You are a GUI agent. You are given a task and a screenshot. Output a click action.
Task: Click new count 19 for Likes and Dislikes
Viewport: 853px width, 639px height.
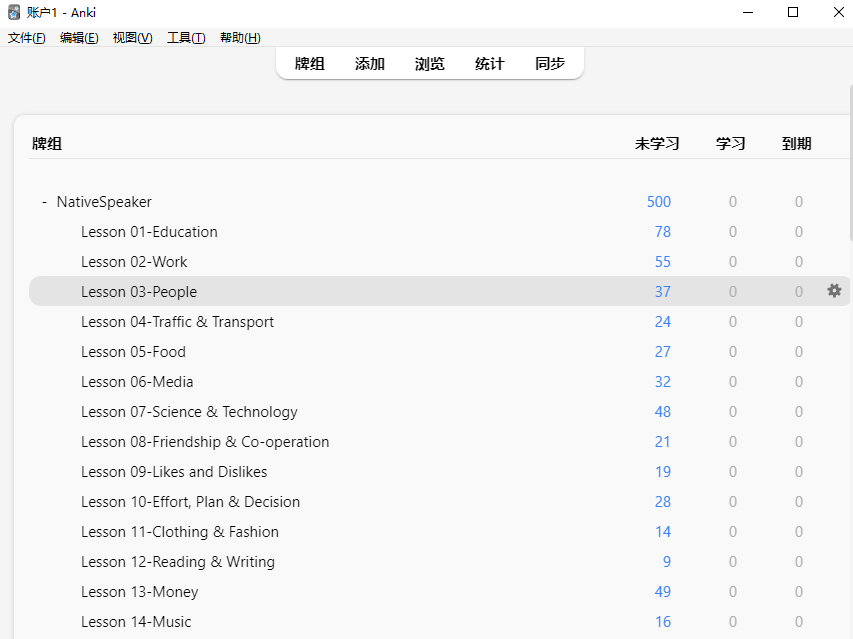663,472
